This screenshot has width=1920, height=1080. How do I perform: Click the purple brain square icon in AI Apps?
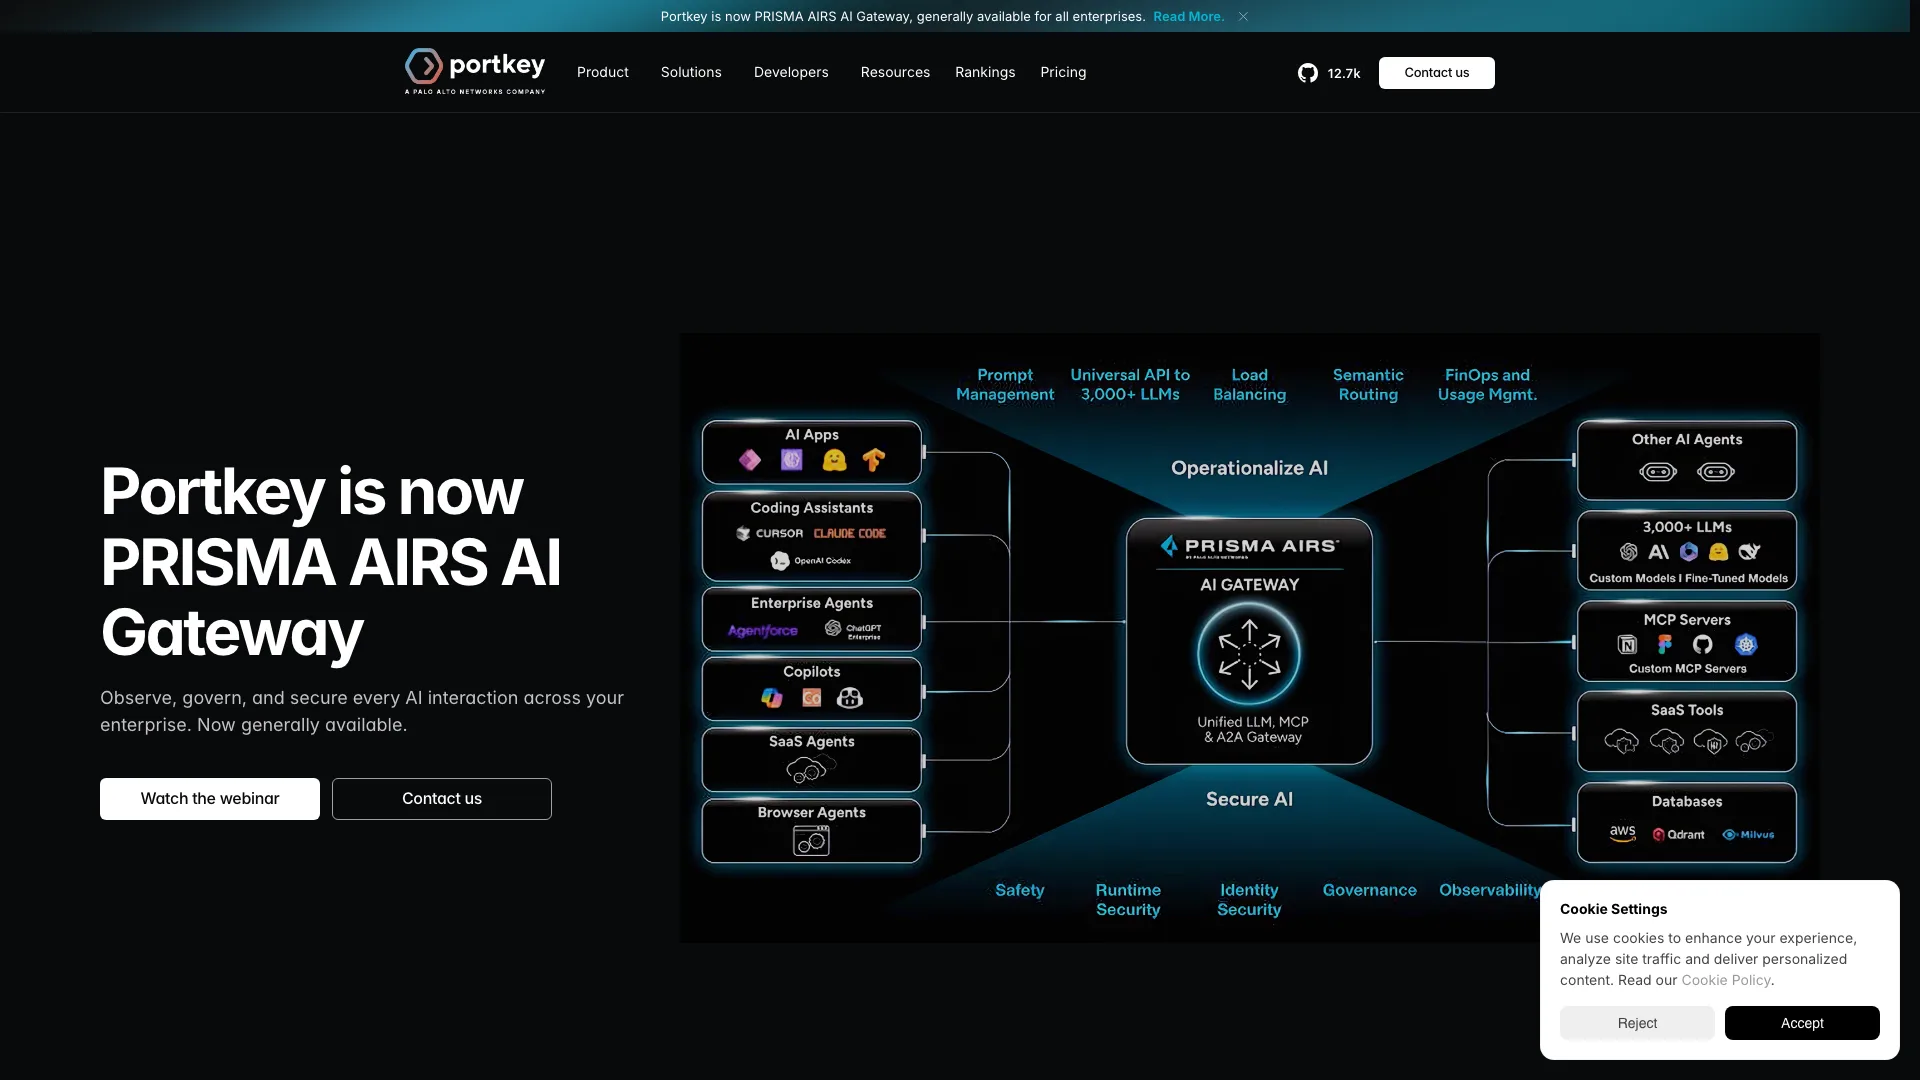(x=792, y=460)
